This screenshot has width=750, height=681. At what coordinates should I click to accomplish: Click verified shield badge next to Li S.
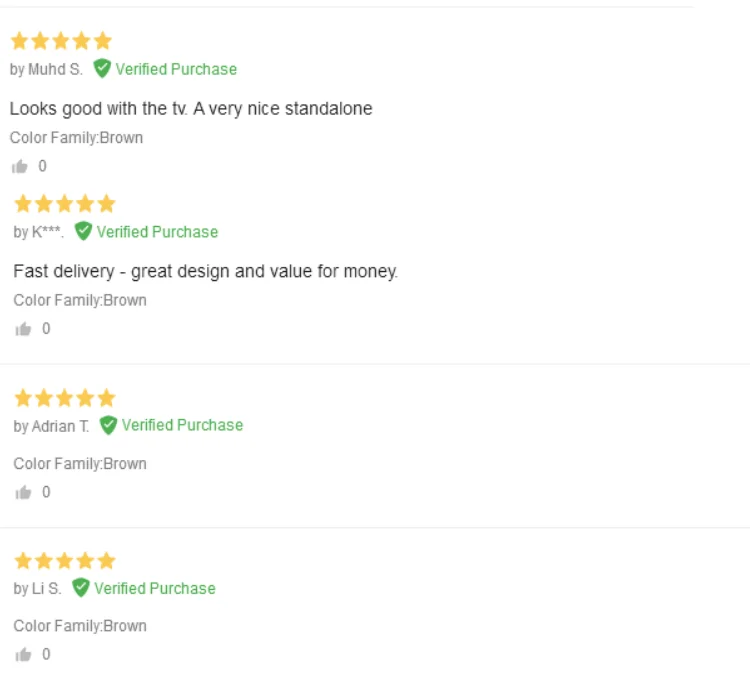tap(81, 588)
